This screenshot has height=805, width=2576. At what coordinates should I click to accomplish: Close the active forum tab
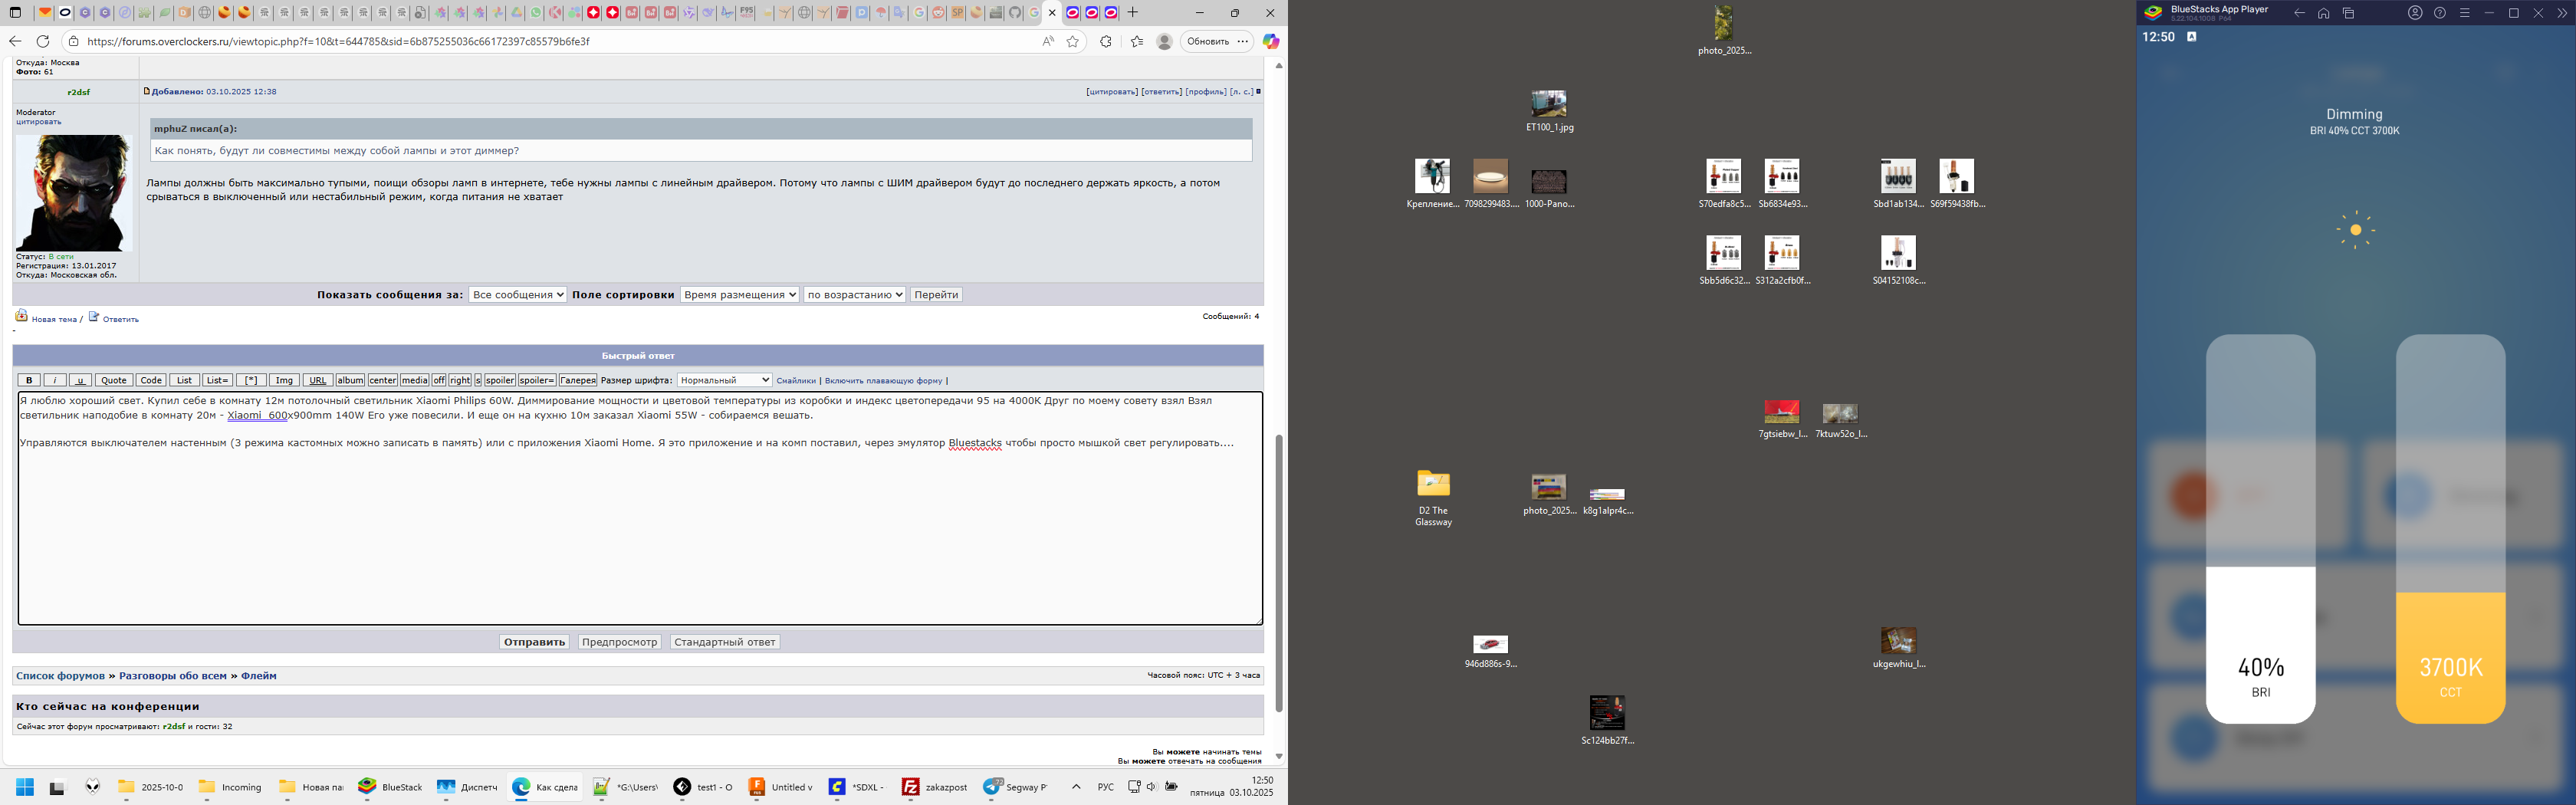[1052, 13]
